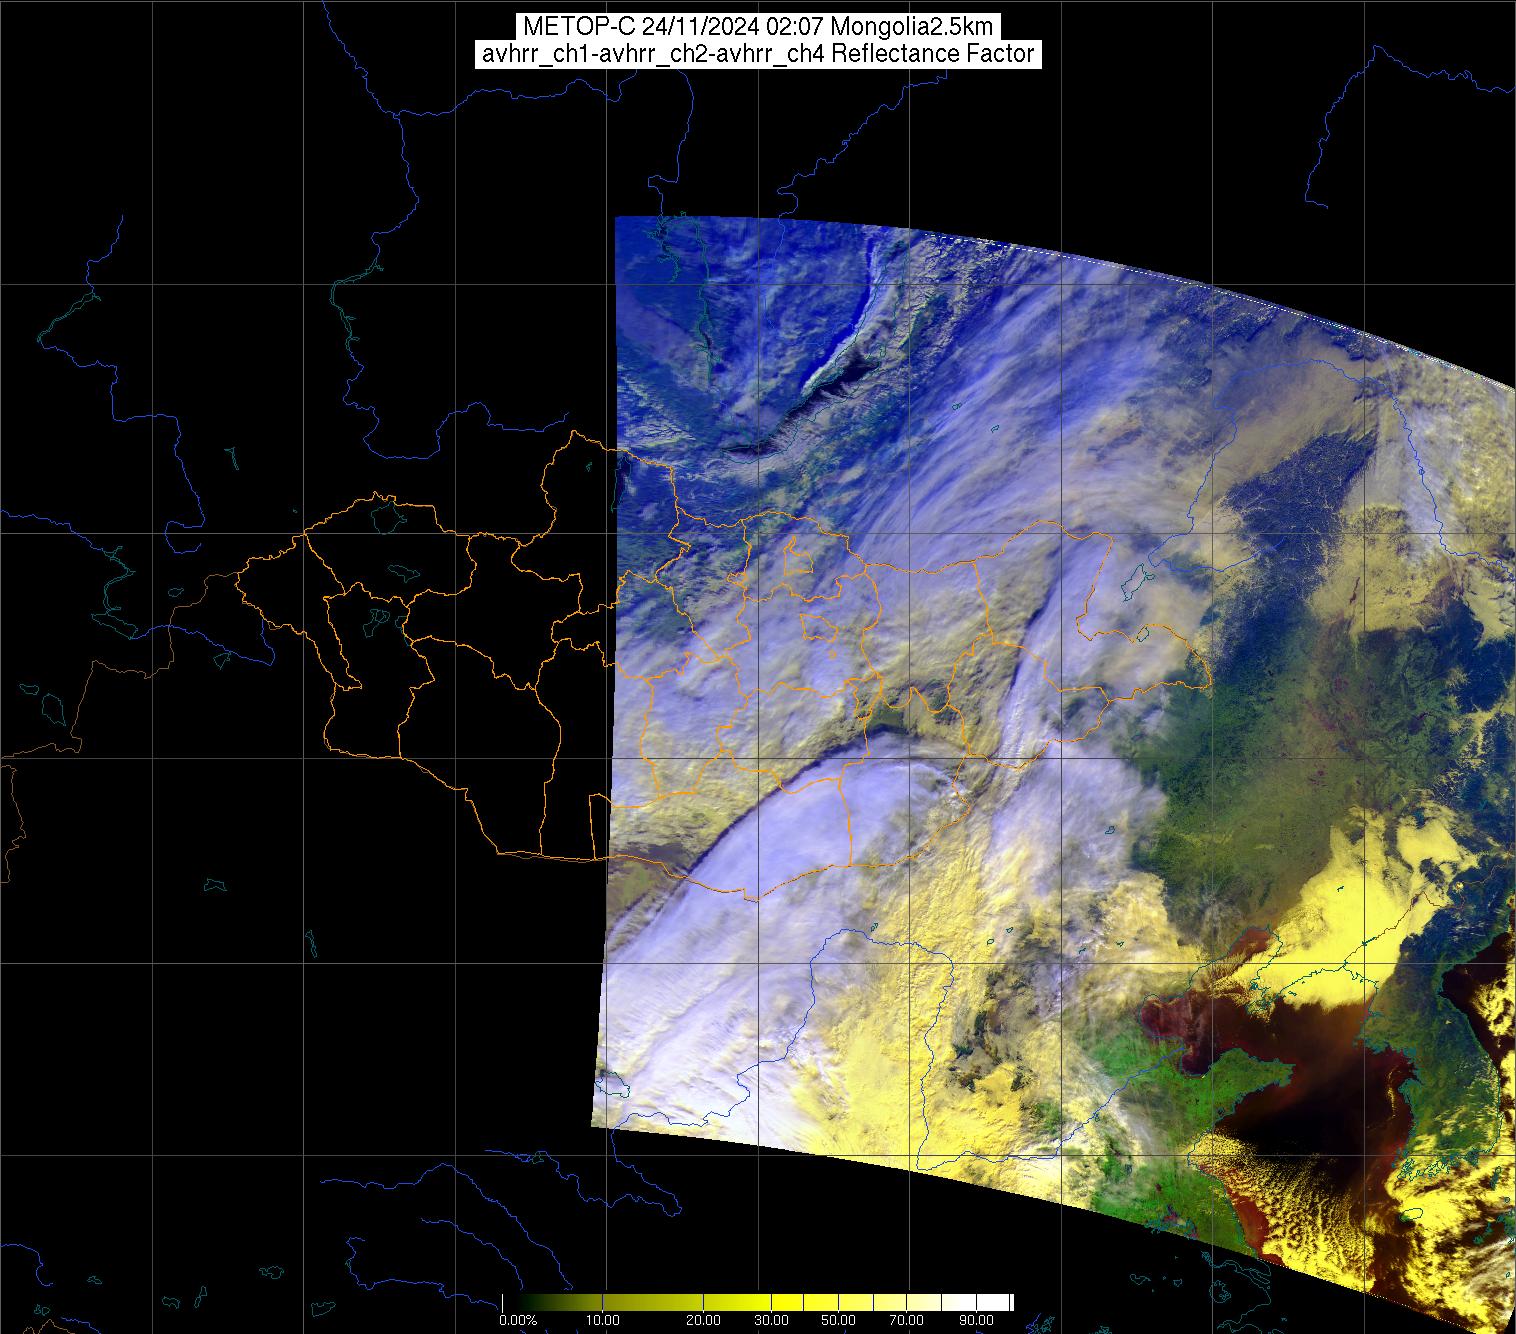Click the 'avhrr_ch1-avhrr_ch2-avhrr_ch4 Reflectance Factor' label

pyautogui.click(x=758, y=54)
